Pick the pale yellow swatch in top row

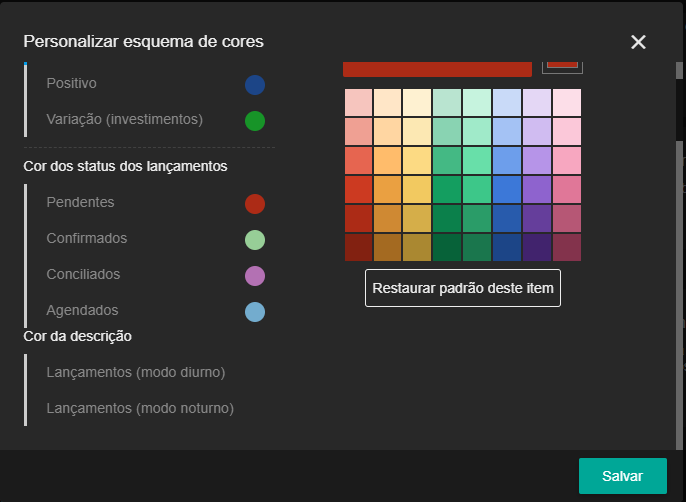pyautogui.click(x=418, y=103)
